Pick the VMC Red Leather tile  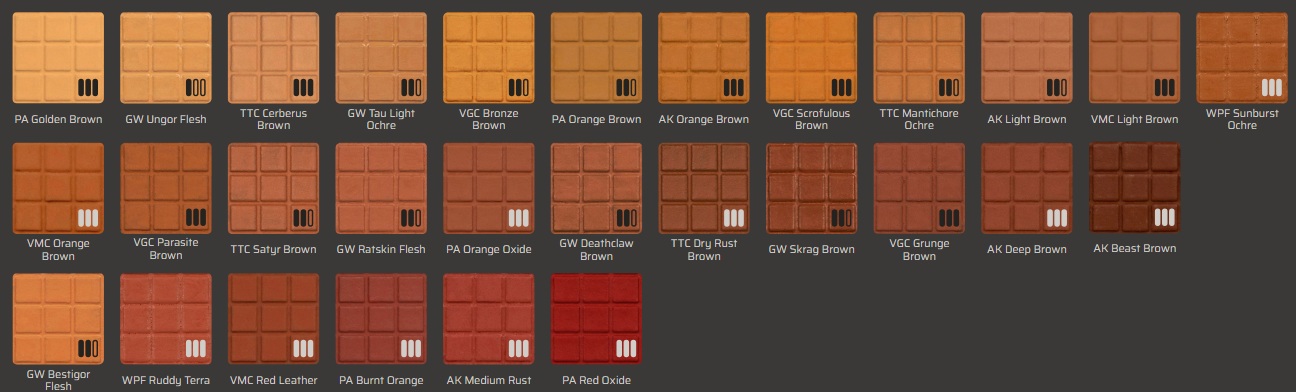click(273, 319)
